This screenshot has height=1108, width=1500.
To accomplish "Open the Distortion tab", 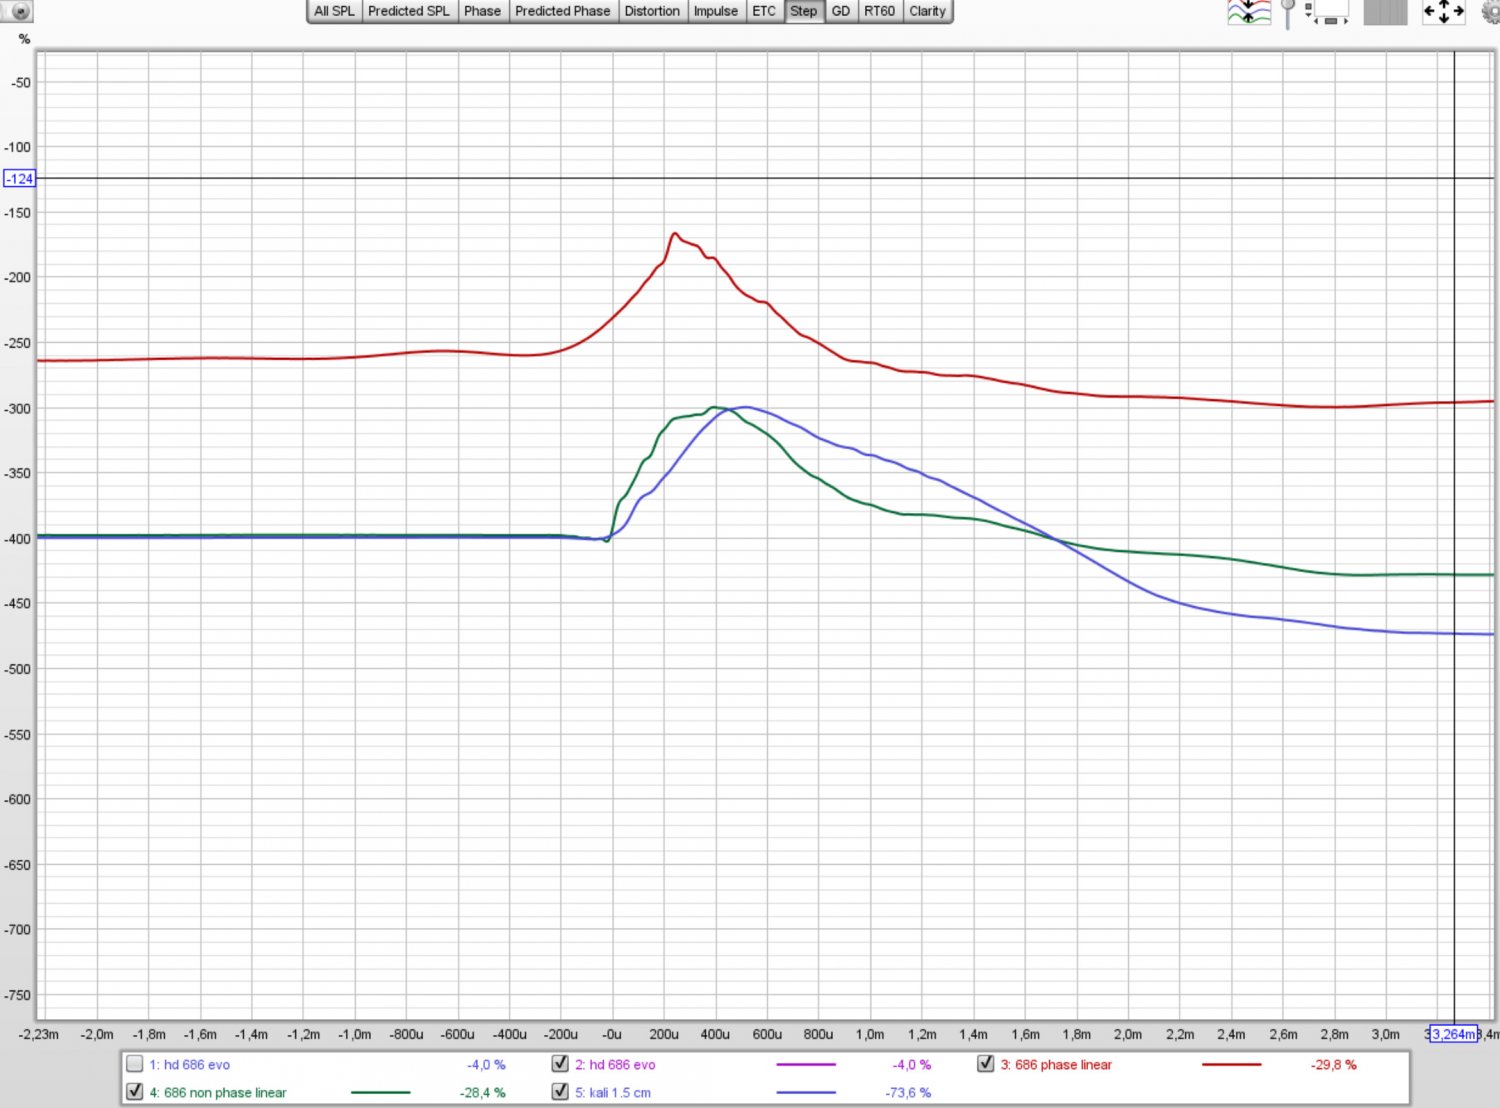I will pos(652,11).
